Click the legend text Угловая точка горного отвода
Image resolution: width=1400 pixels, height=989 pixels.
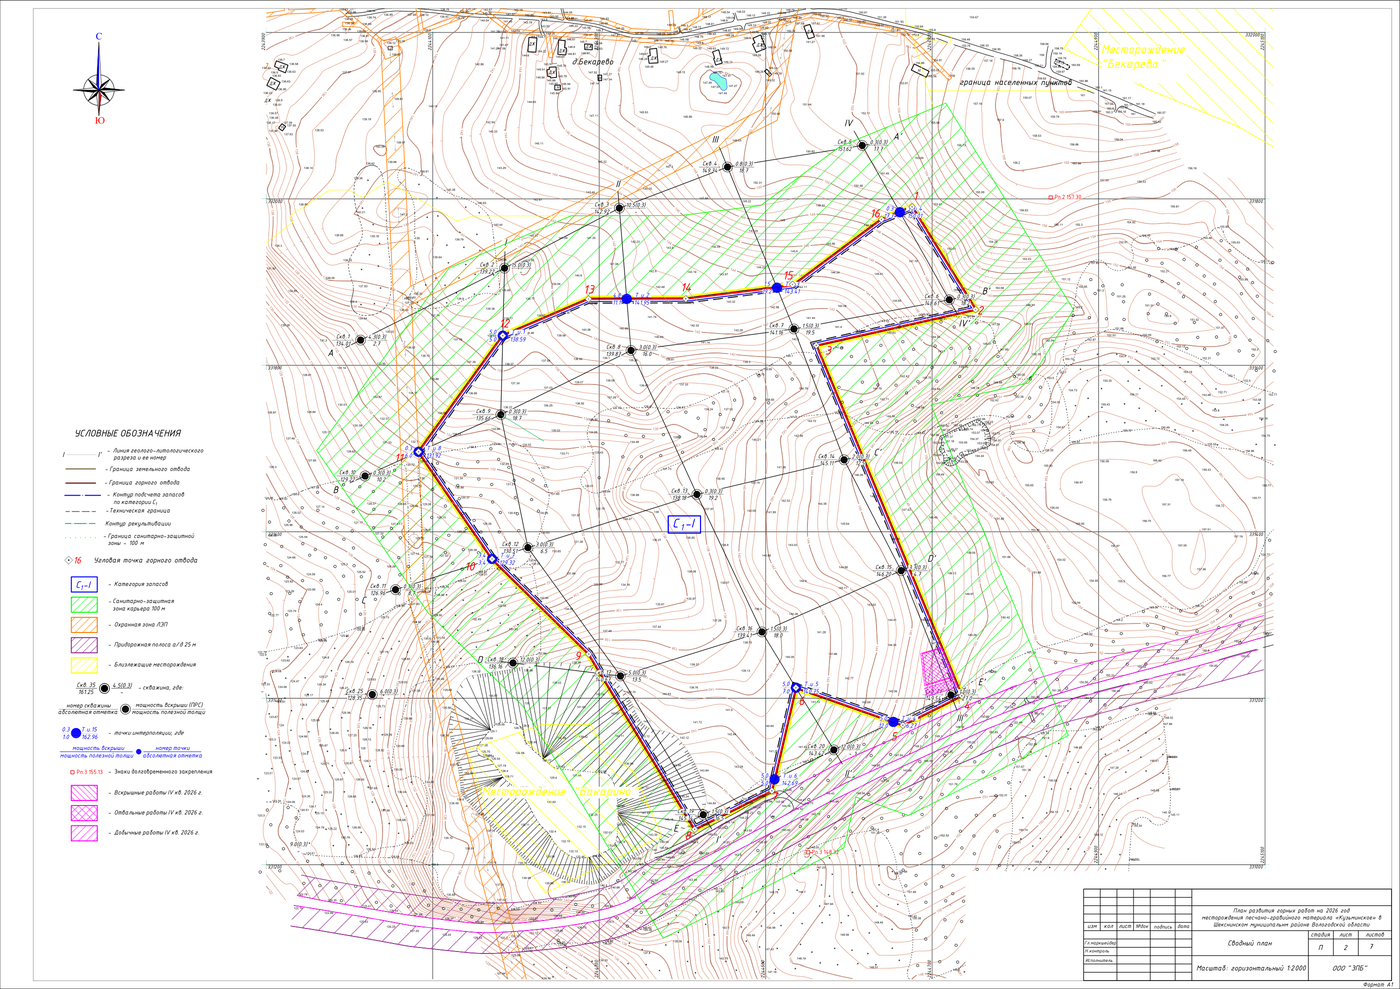coord(146,561)
